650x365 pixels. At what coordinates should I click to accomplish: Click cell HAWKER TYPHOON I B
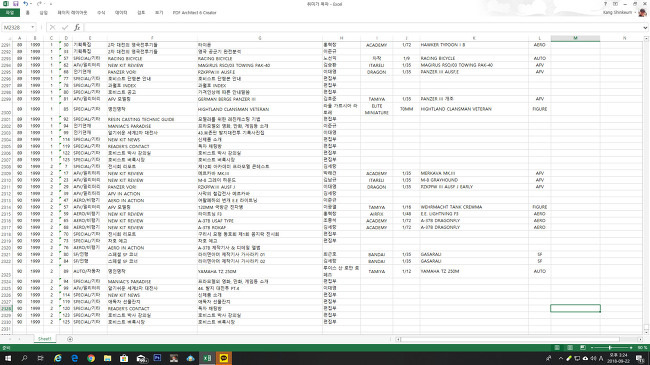click(474, 45)
